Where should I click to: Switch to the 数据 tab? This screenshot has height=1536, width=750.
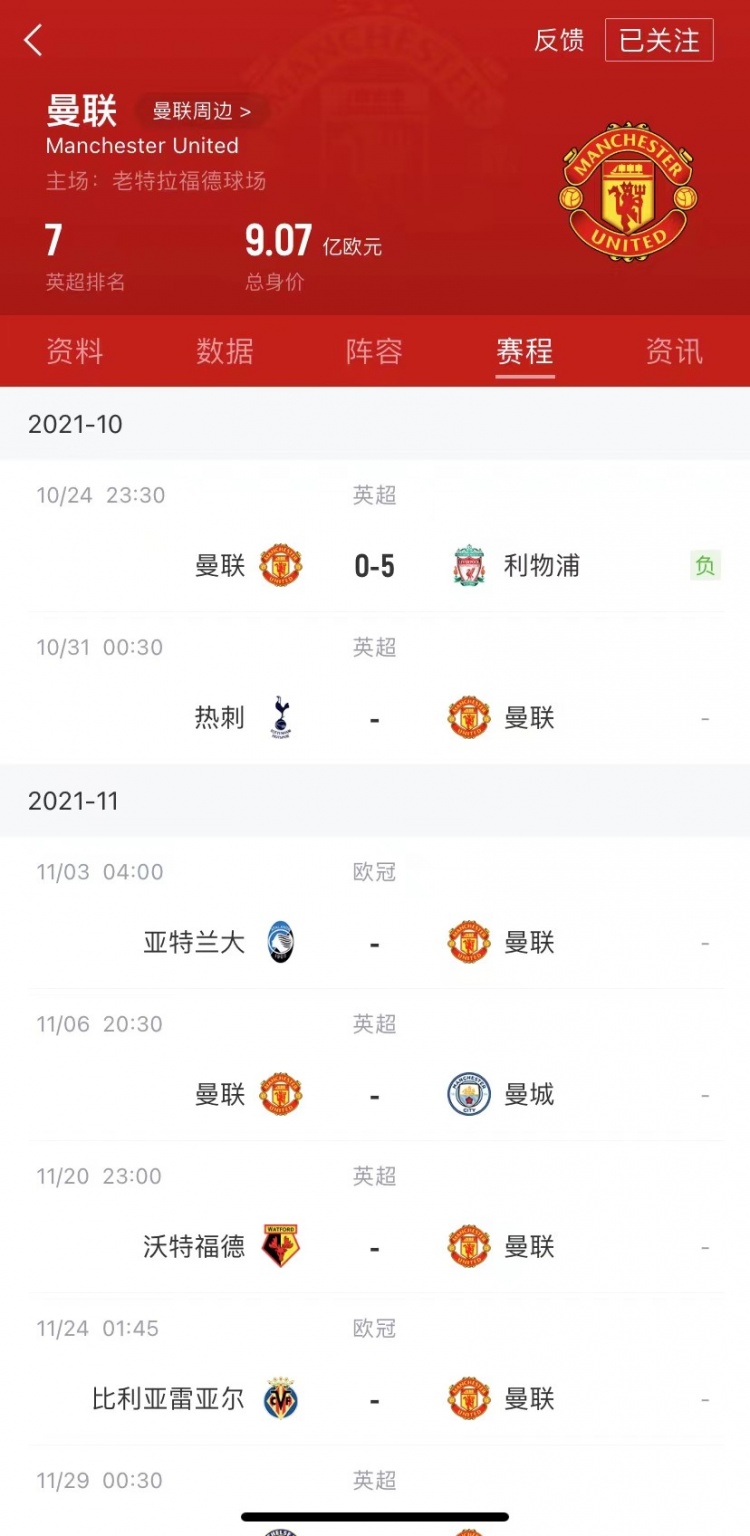224,352
